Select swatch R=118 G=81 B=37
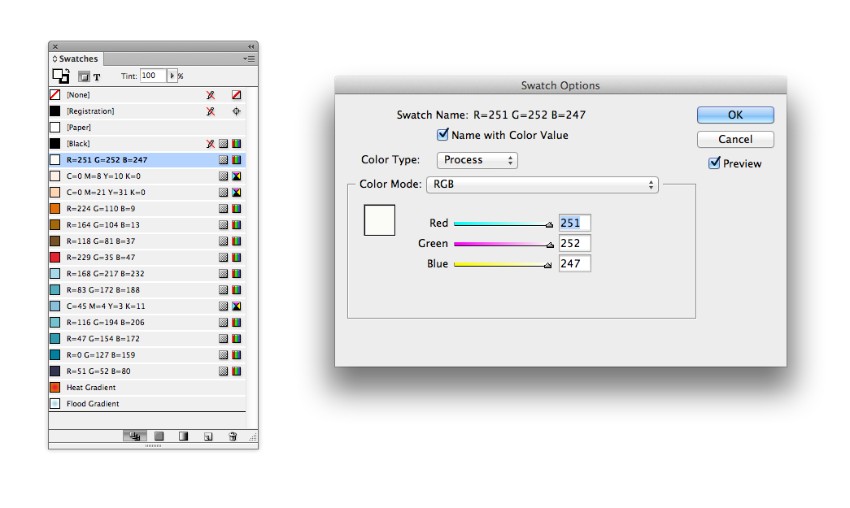850x508 pixels. (147, 241)
